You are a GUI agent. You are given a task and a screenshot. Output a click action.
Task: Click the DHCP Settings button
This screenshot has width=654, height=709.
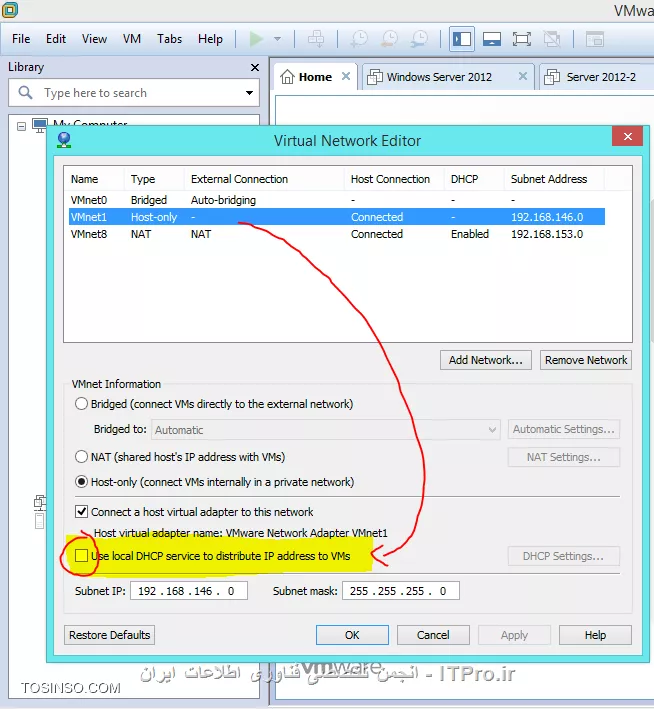coord(564,556)
